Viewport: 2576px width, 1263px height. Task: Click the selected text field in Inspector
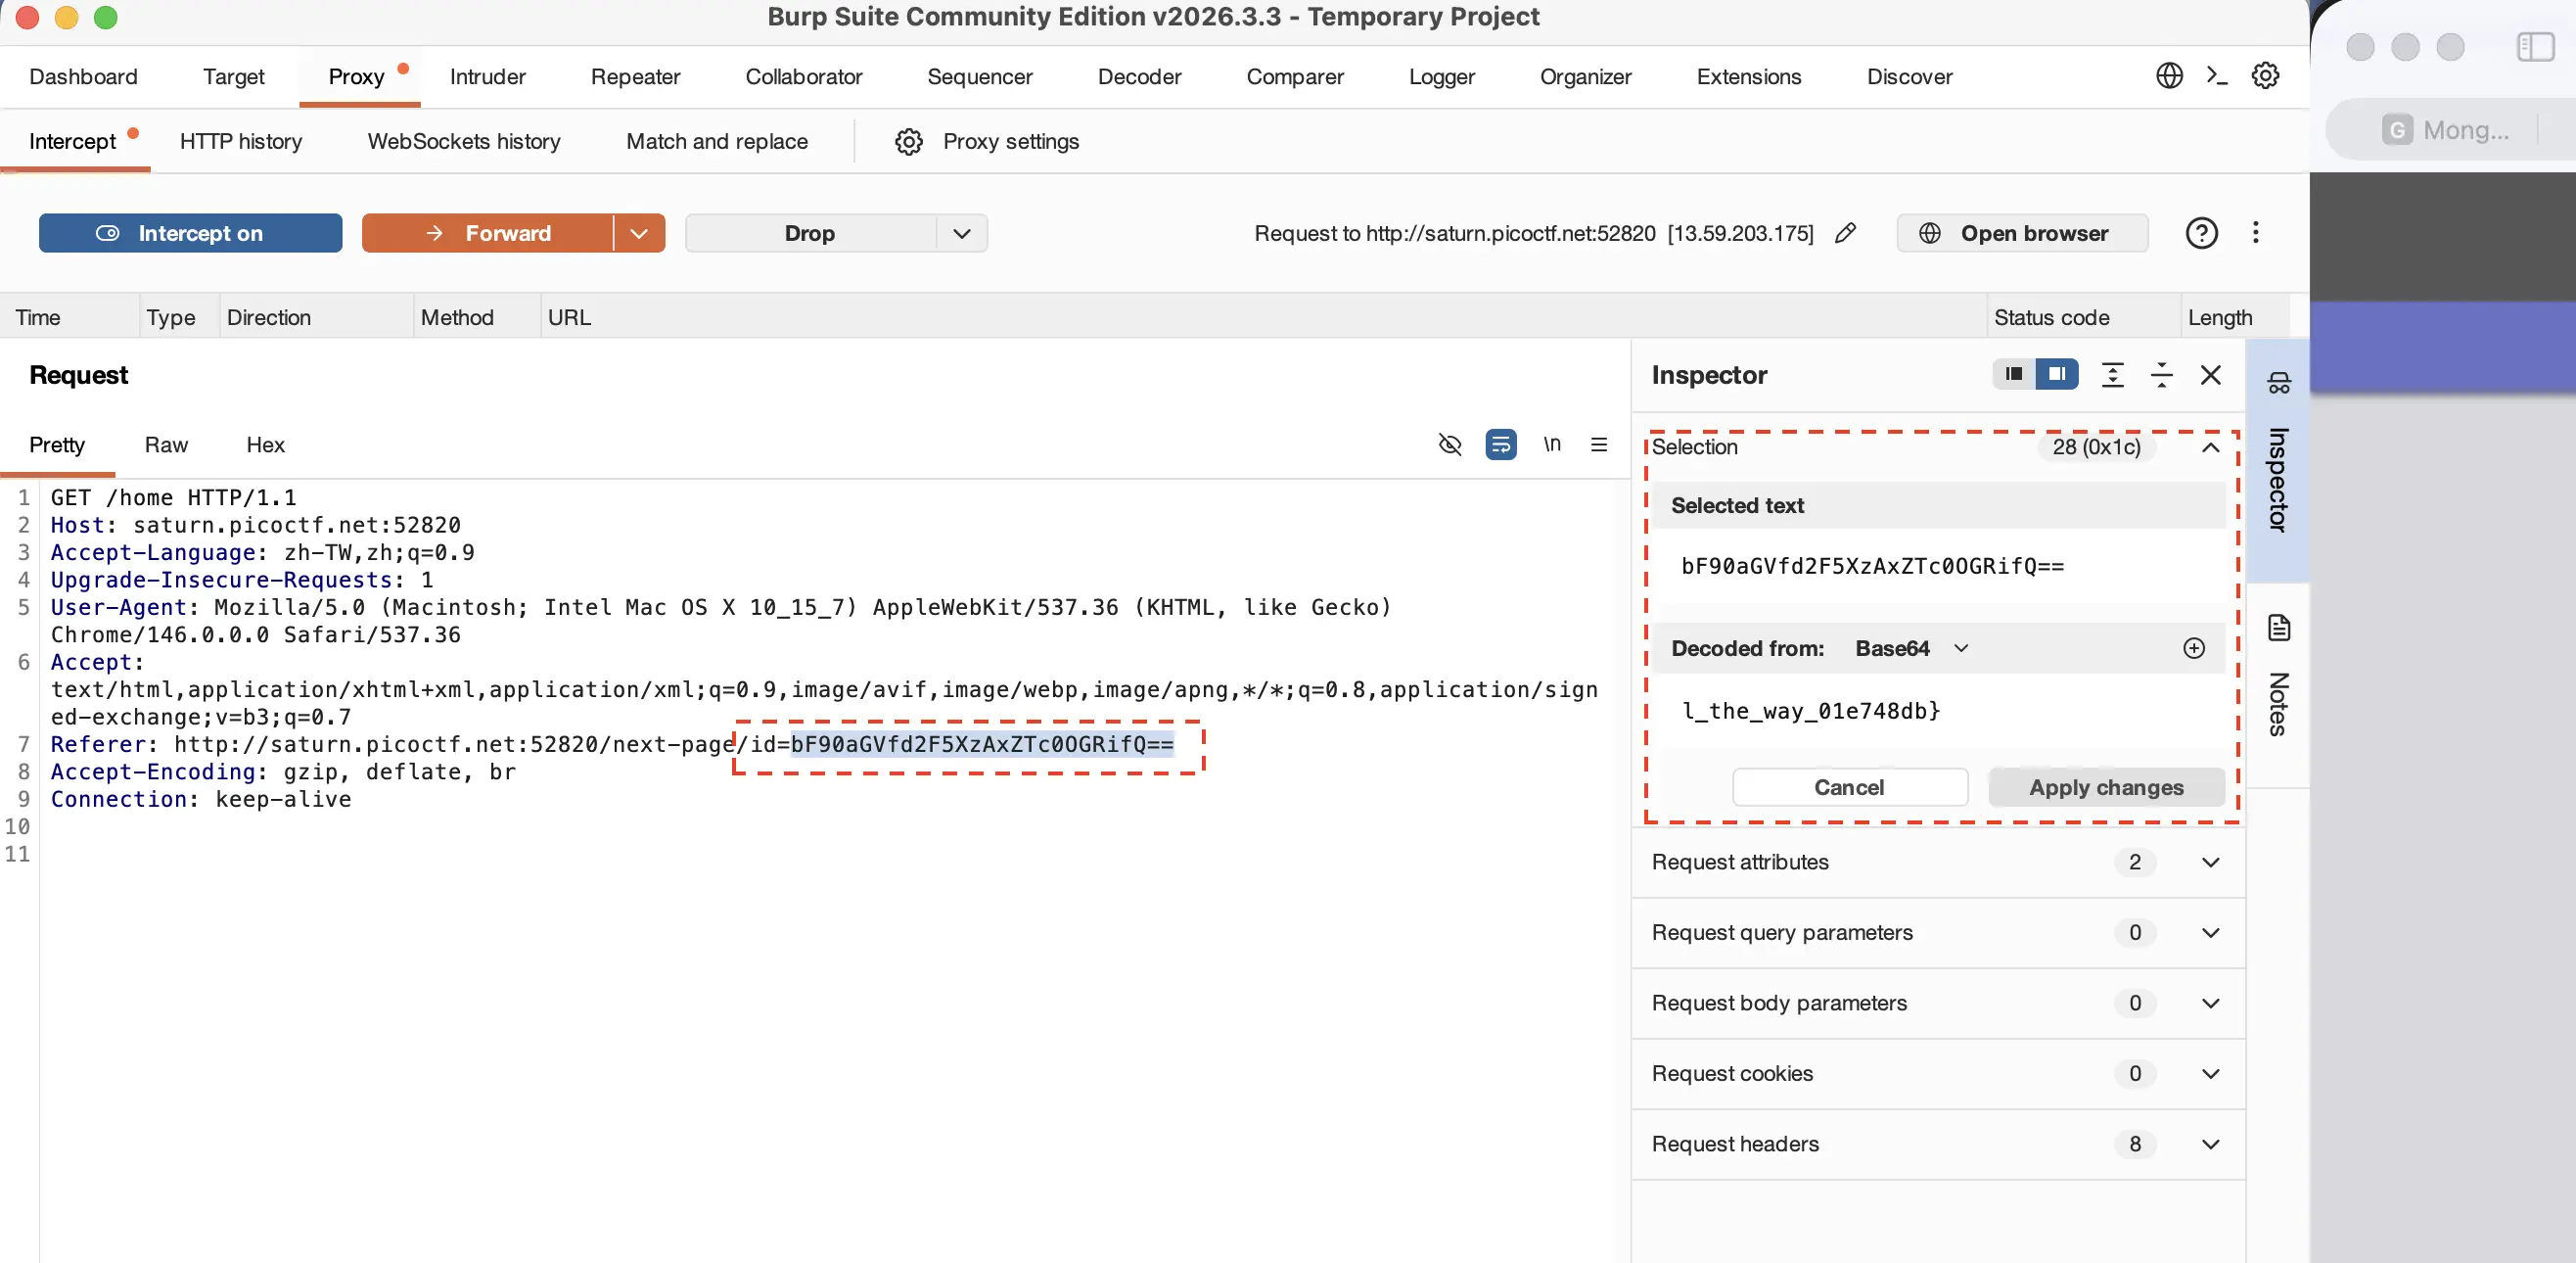(x=1938, y=566)
